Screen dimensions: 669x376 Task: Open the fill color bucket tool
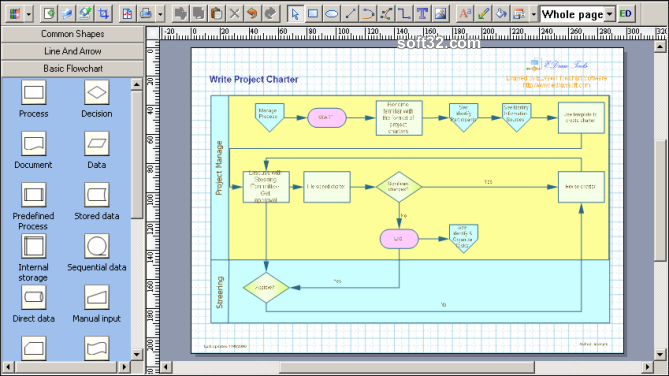[x=501, y=14]
